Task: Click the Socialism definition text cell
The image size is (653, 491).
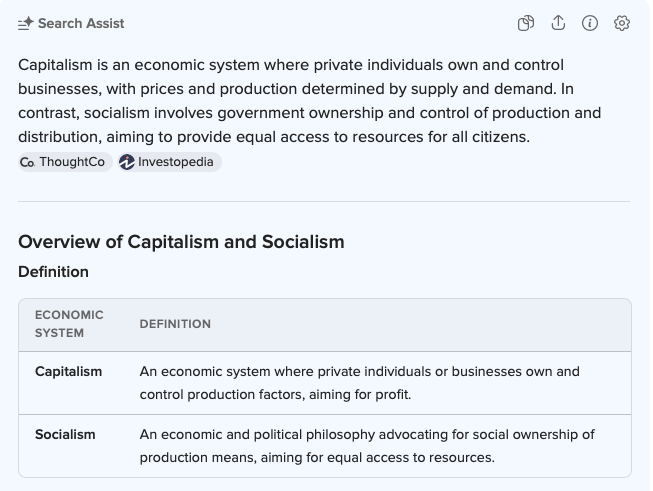Action: pos(367,445)
